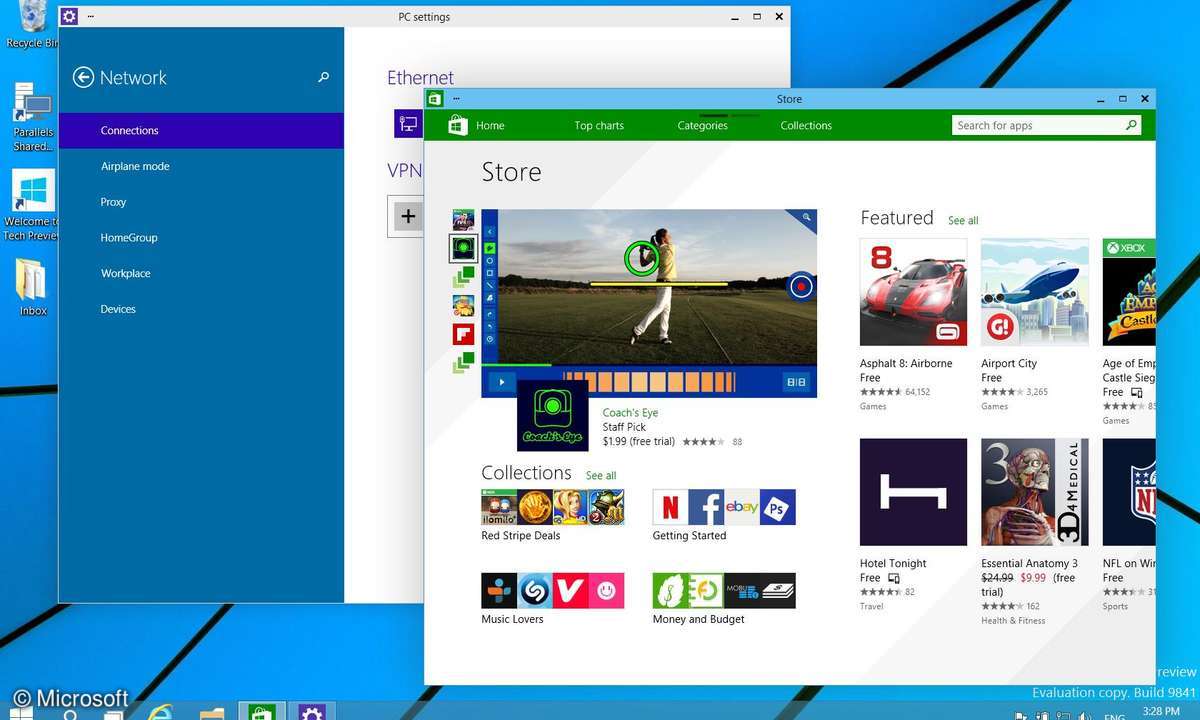This screenshot has height=720, width=1200.
Task: Open Top charts in Store
Action: [599, 125]
